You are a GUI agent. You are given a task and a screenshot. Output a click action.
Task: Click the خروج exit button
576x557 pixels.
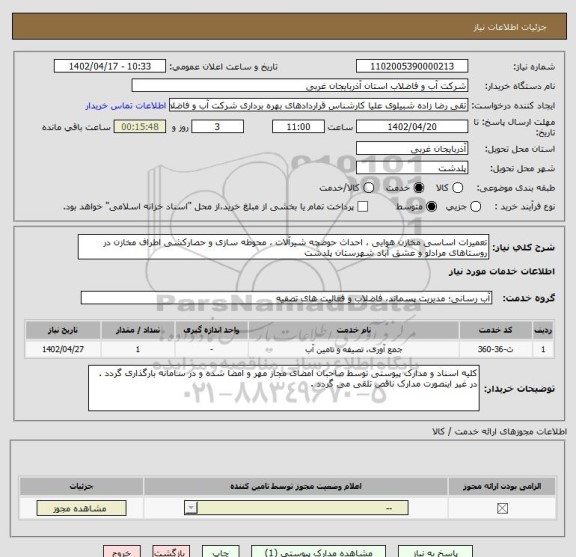(x=122, y=552)
